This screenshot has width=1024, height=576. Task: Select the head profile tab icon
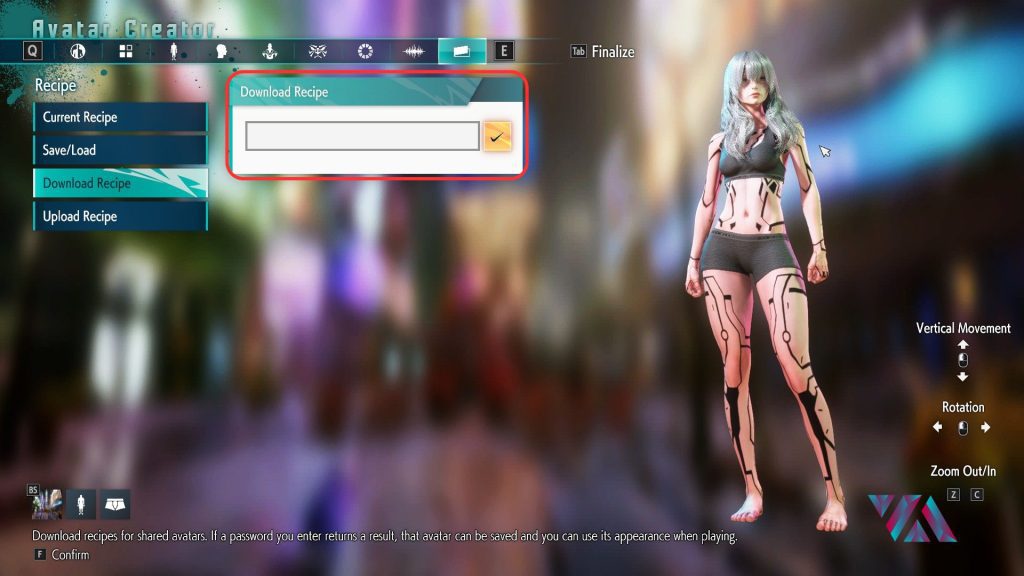coord(221,51)
